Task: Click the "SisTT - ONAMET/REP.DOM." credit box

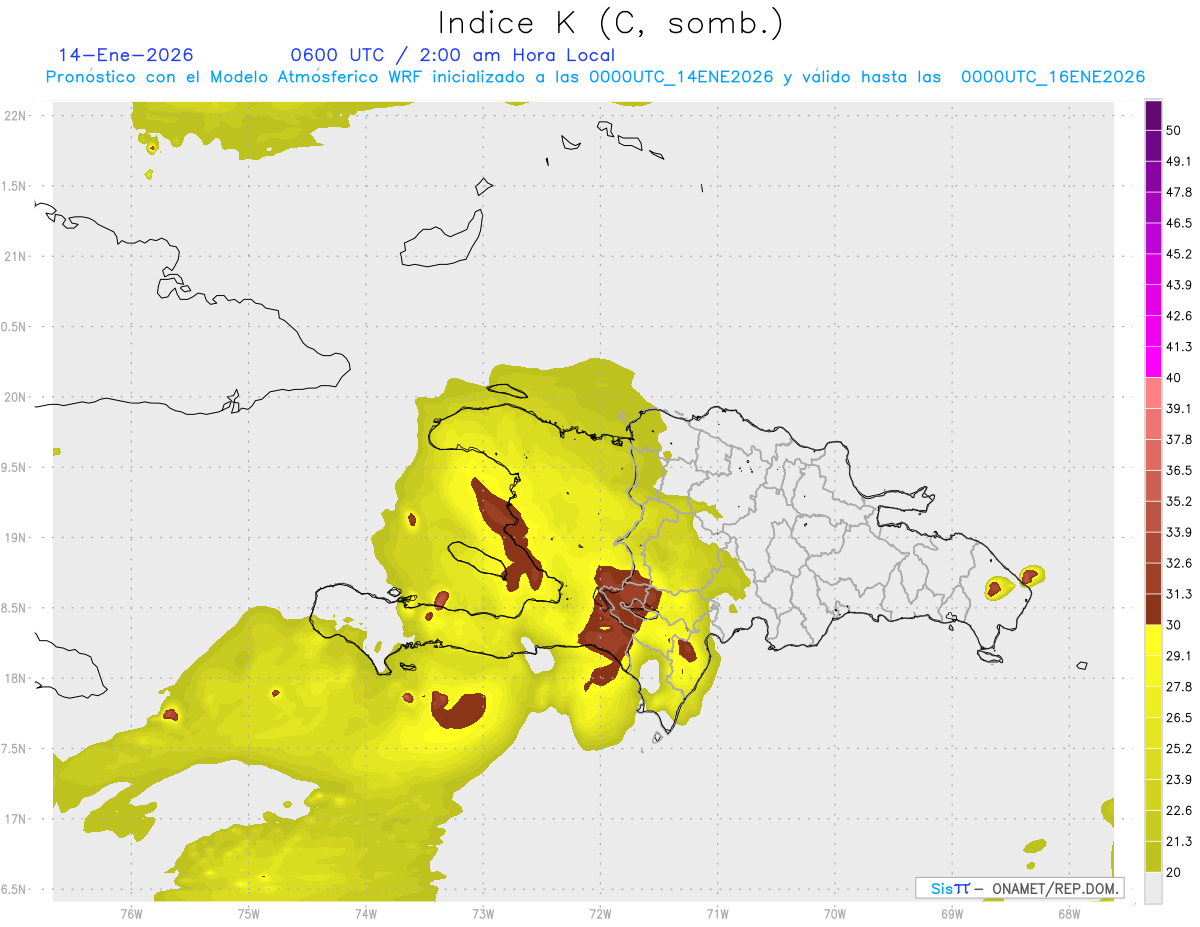Action: pos(1019,888)
